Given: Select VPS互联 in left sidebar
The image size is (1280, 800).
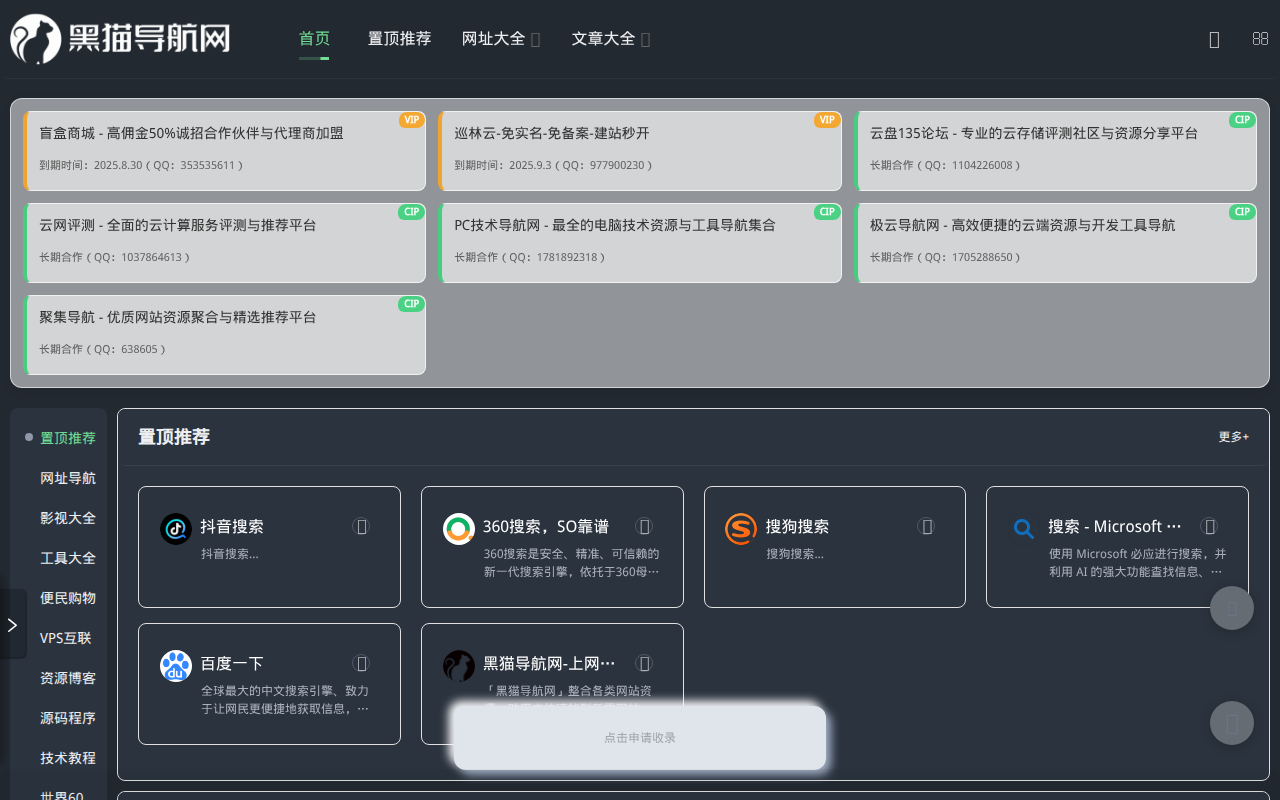Looking at the screenshot, I should pyautogui.click(x=65, y=638).
